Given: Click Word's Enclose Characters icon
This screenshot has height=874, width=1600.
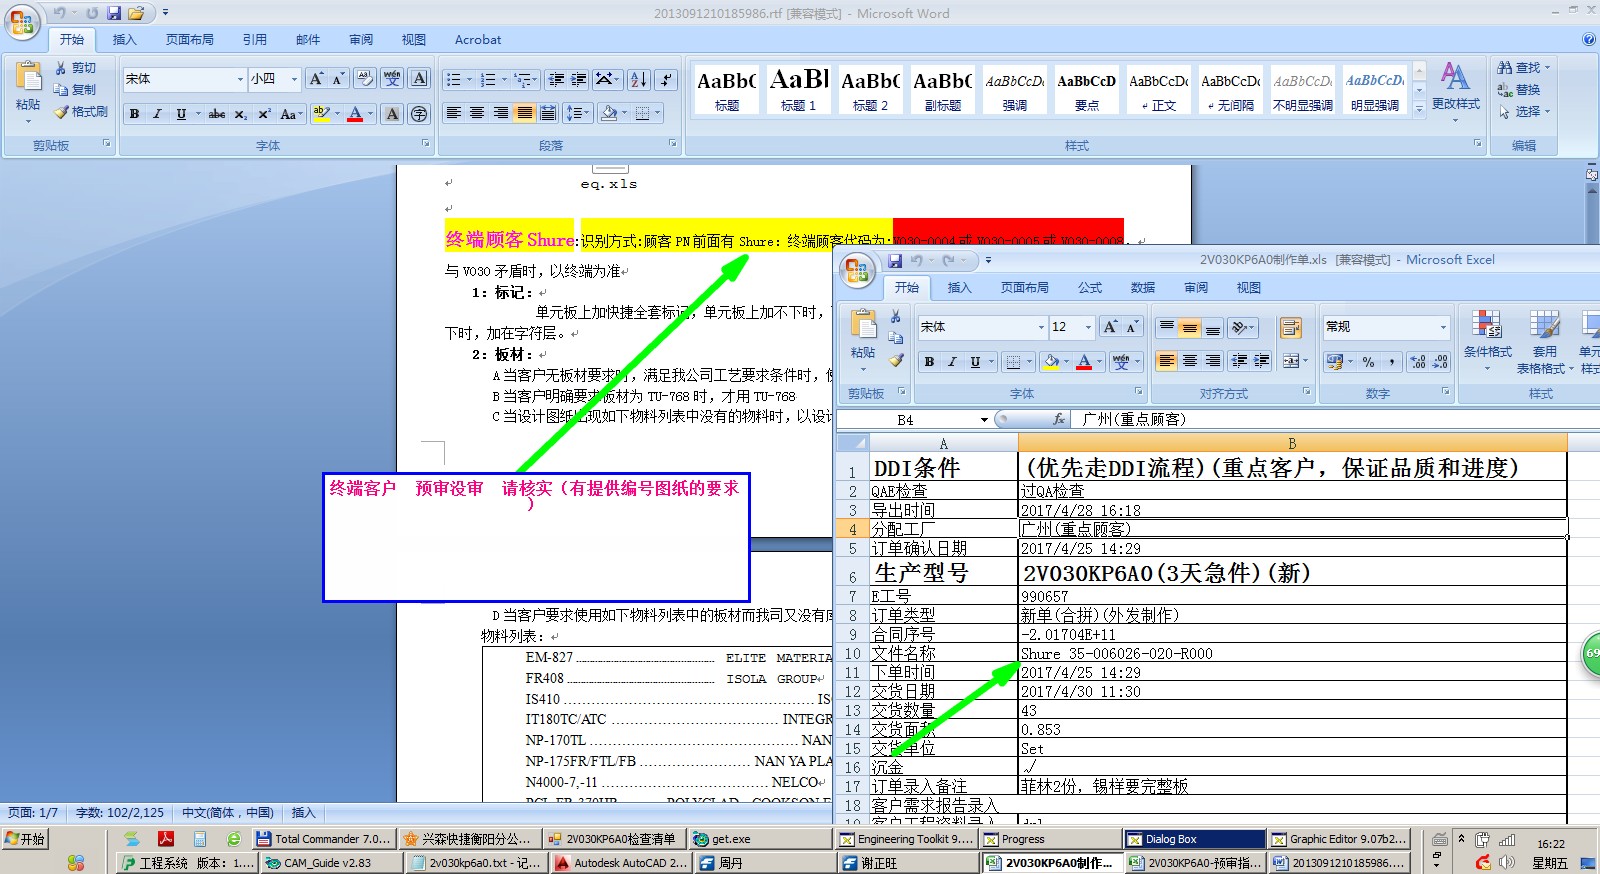Looking at the screenshot, I should (420, 114).
